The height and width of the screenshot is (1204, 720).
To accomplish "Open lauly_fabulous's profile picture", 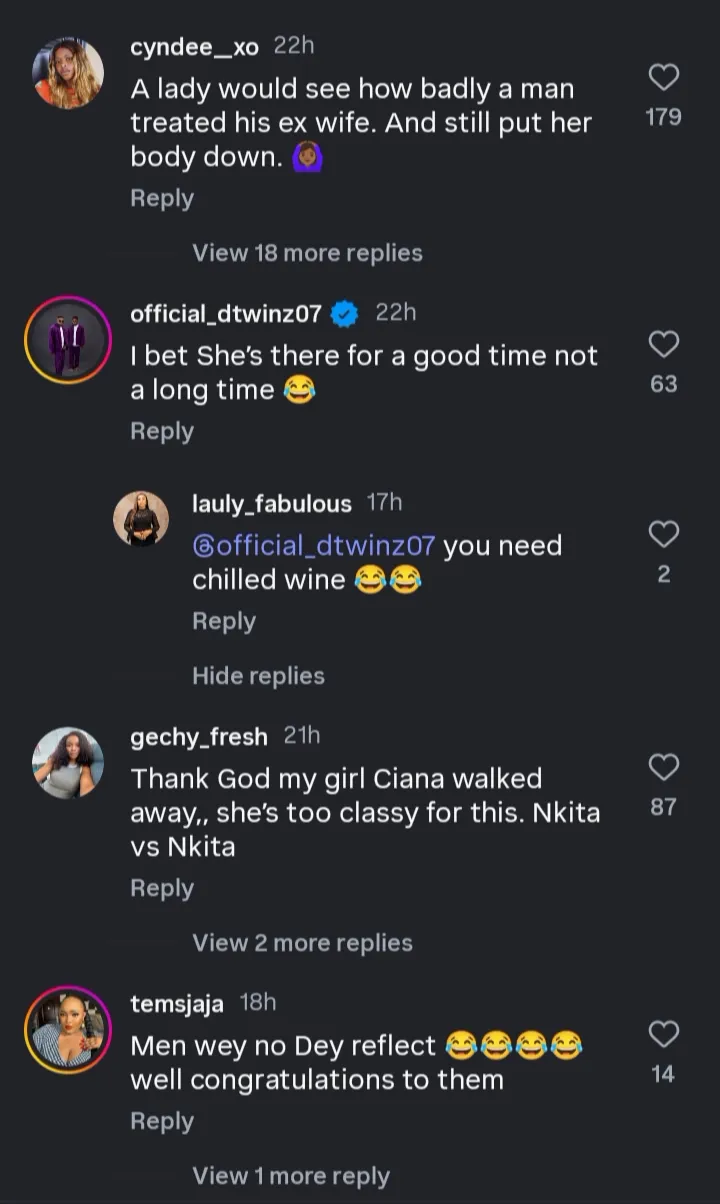I will (x=141, y=519).
